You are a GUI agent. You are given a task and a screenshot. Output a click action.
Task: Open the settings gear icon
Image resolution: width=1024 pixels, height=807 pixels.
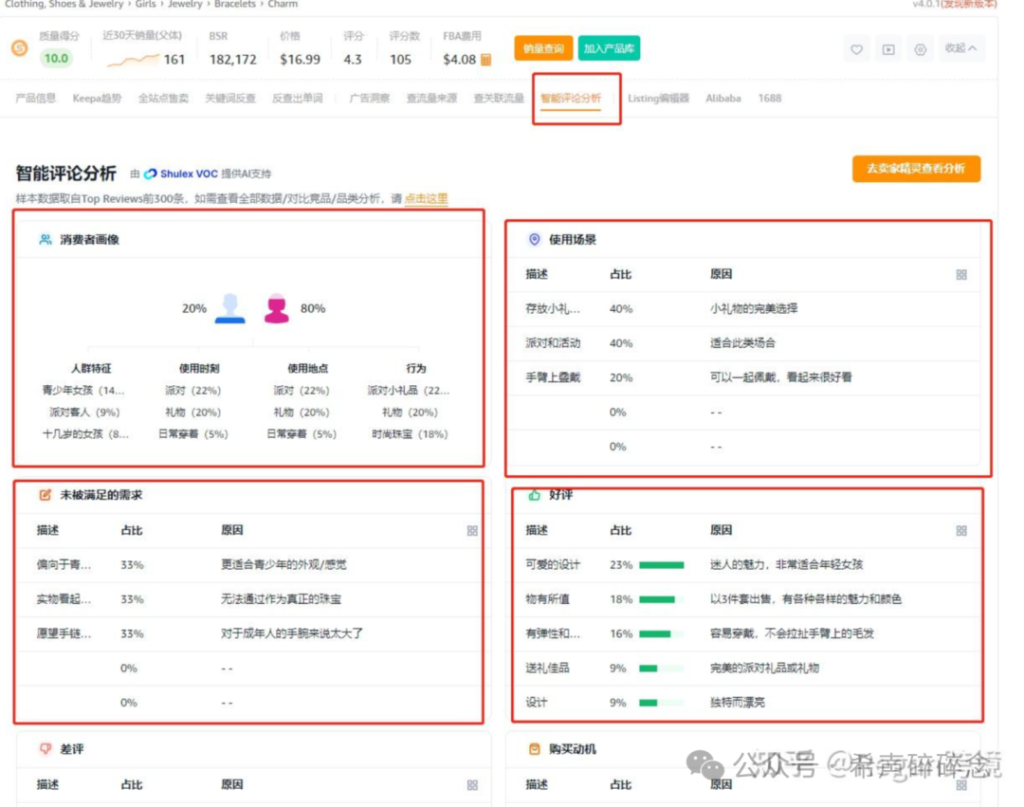(x=920, y=49)
